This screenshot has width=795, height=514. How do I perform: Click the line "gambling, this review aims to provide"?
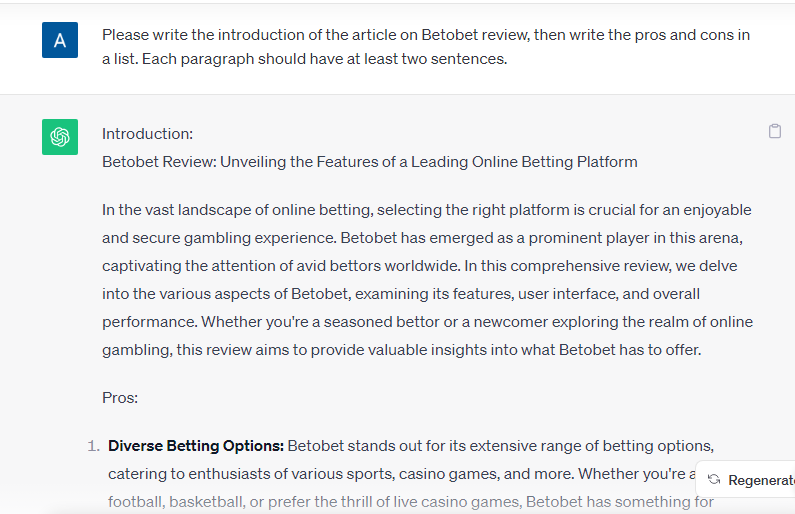pyautogui.click(x=402, y=350)
